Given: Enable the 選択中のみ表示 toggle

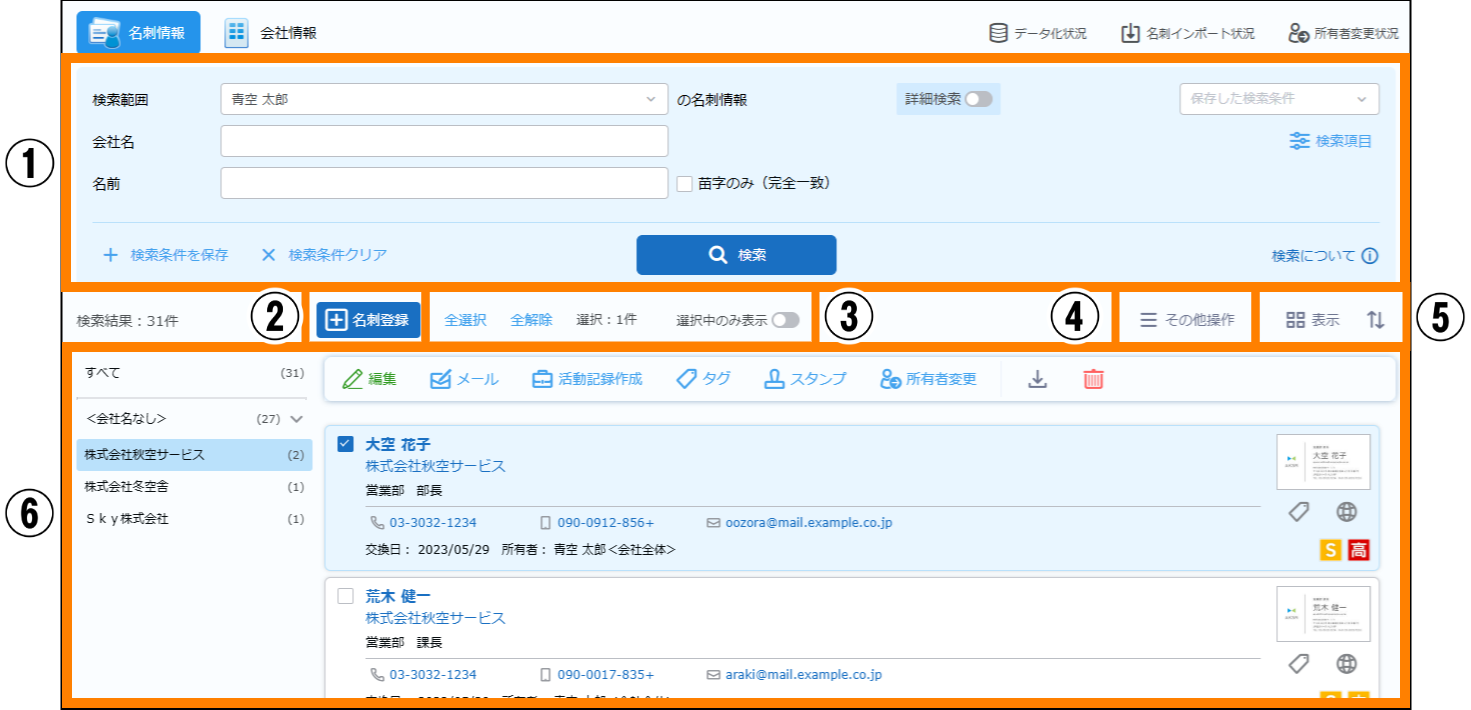Looking at the screenshot, I should 785,320.
